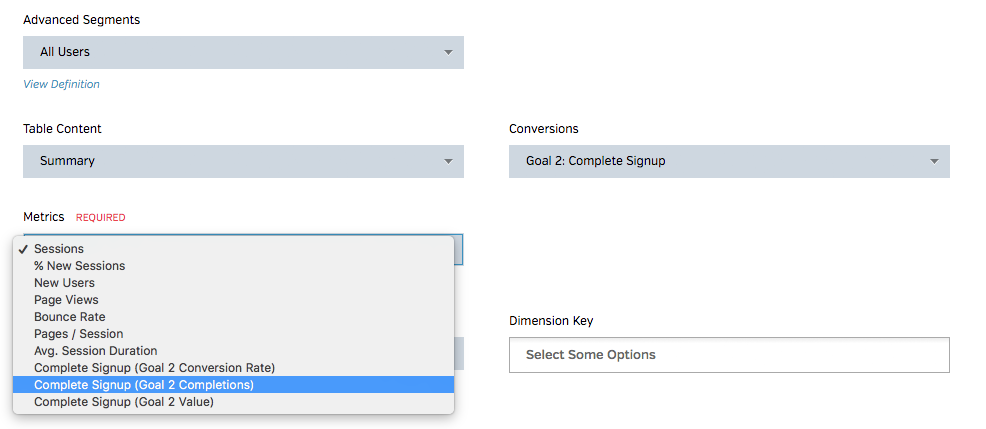The image size is (986, 429).
Task: Pick Complete Signup (Goal 2 Value) option
Action: (x=124, y=402)
